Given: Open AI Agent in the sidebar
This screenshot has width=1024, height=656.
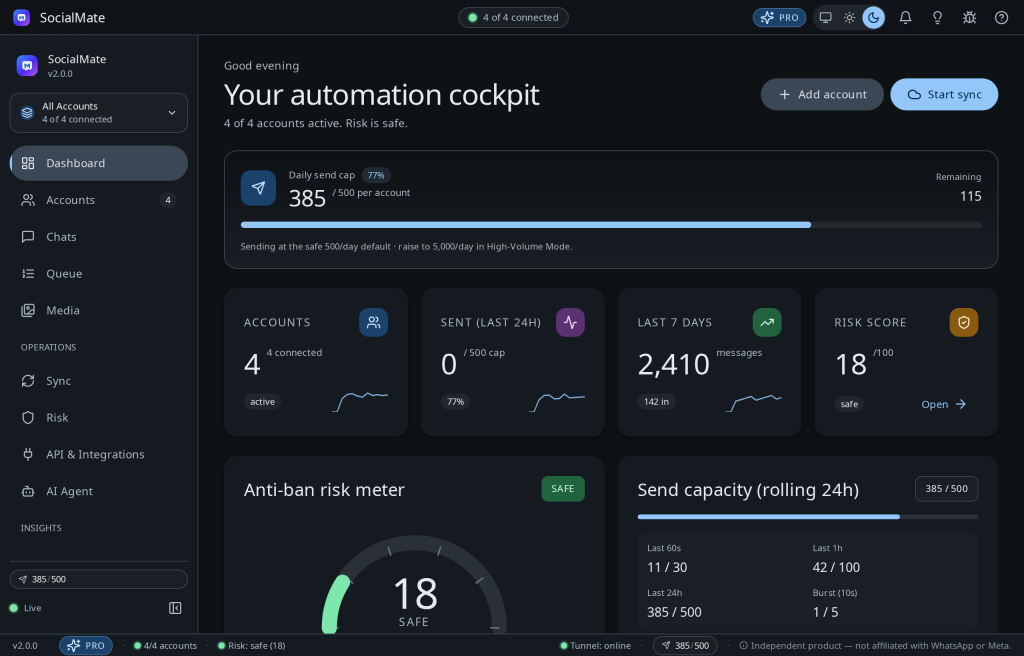Looking at the screenshot, I should click(x=99, y=491).
